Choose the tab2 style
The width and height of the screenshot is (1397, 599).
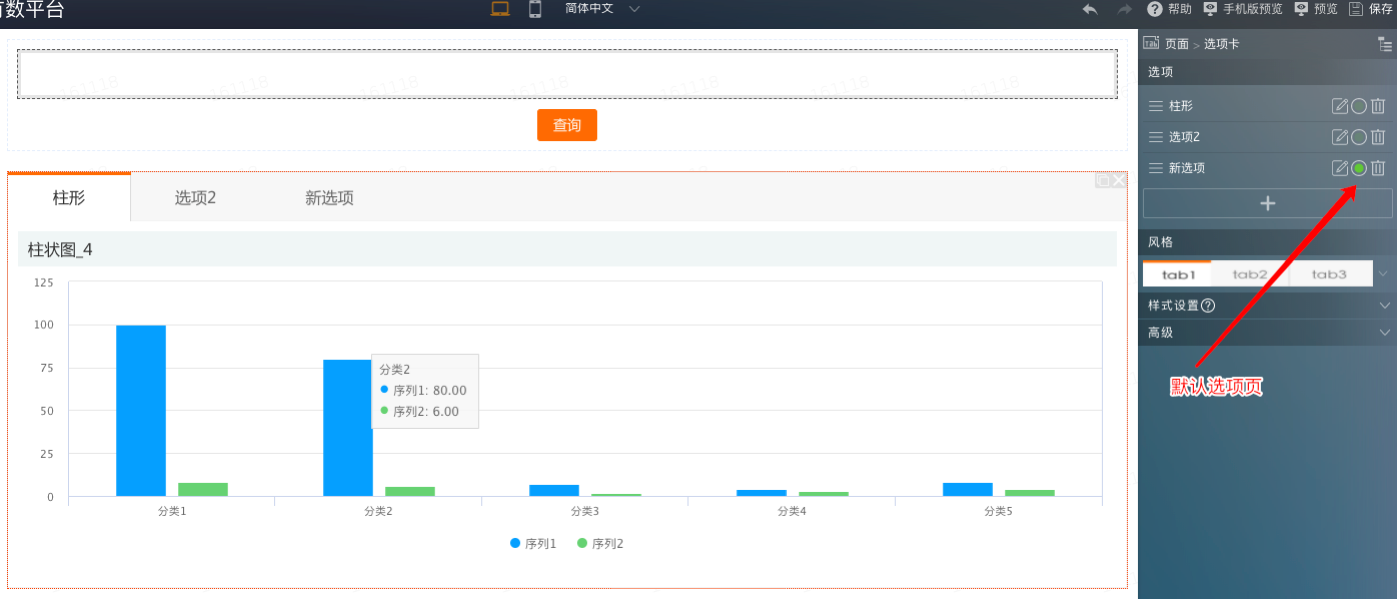(x=1250, y=274)
